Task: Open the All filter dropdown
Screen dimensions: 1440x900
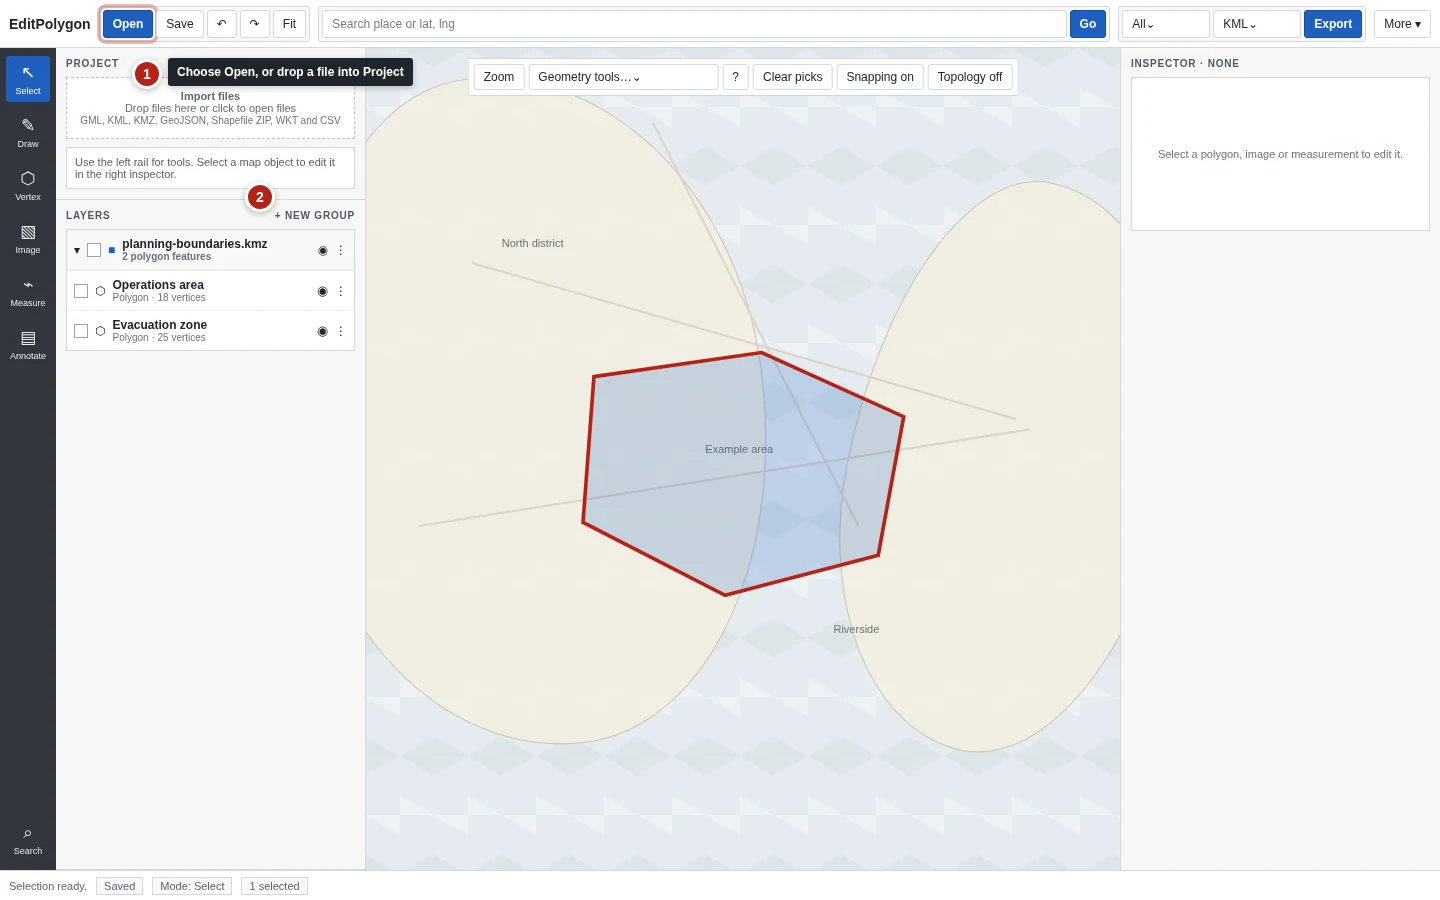Action: [x=1166, y=24]
